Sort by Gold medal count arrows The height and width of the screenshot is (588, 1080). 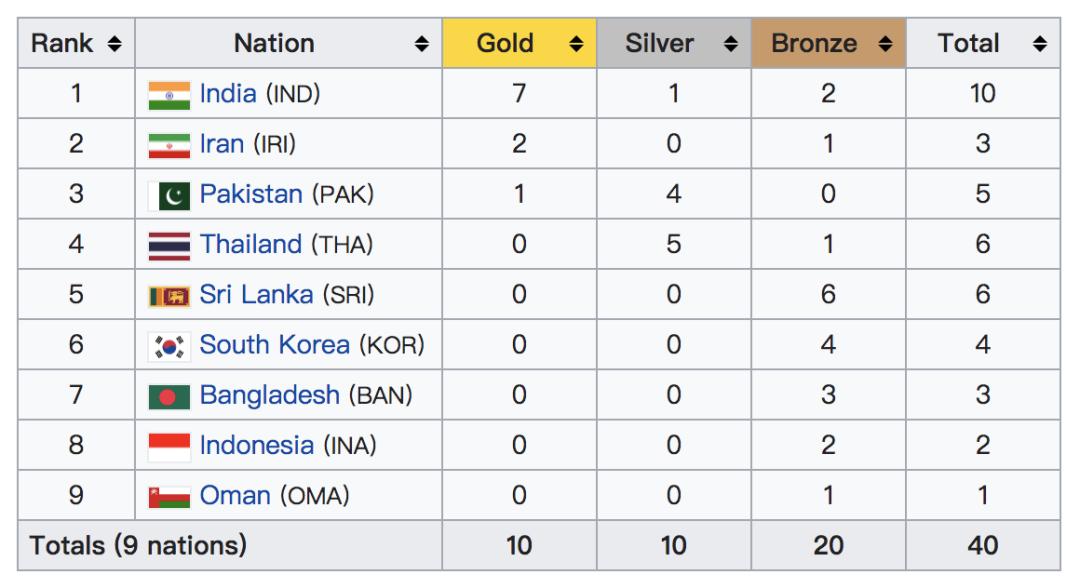click(576, 44)
